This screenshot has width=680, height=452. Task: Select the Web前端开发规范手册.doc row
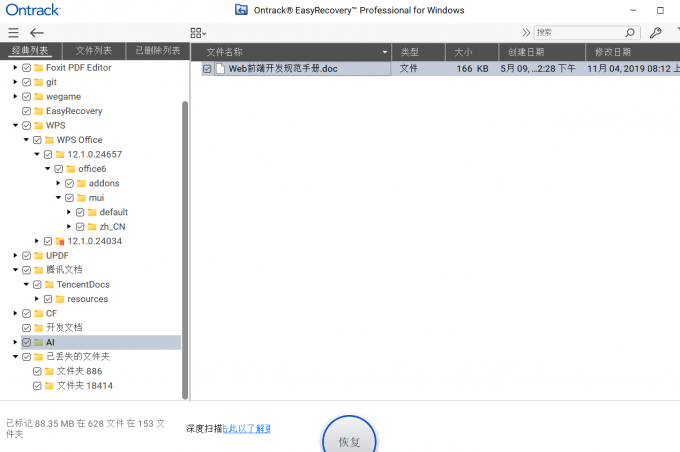(441, 69)
